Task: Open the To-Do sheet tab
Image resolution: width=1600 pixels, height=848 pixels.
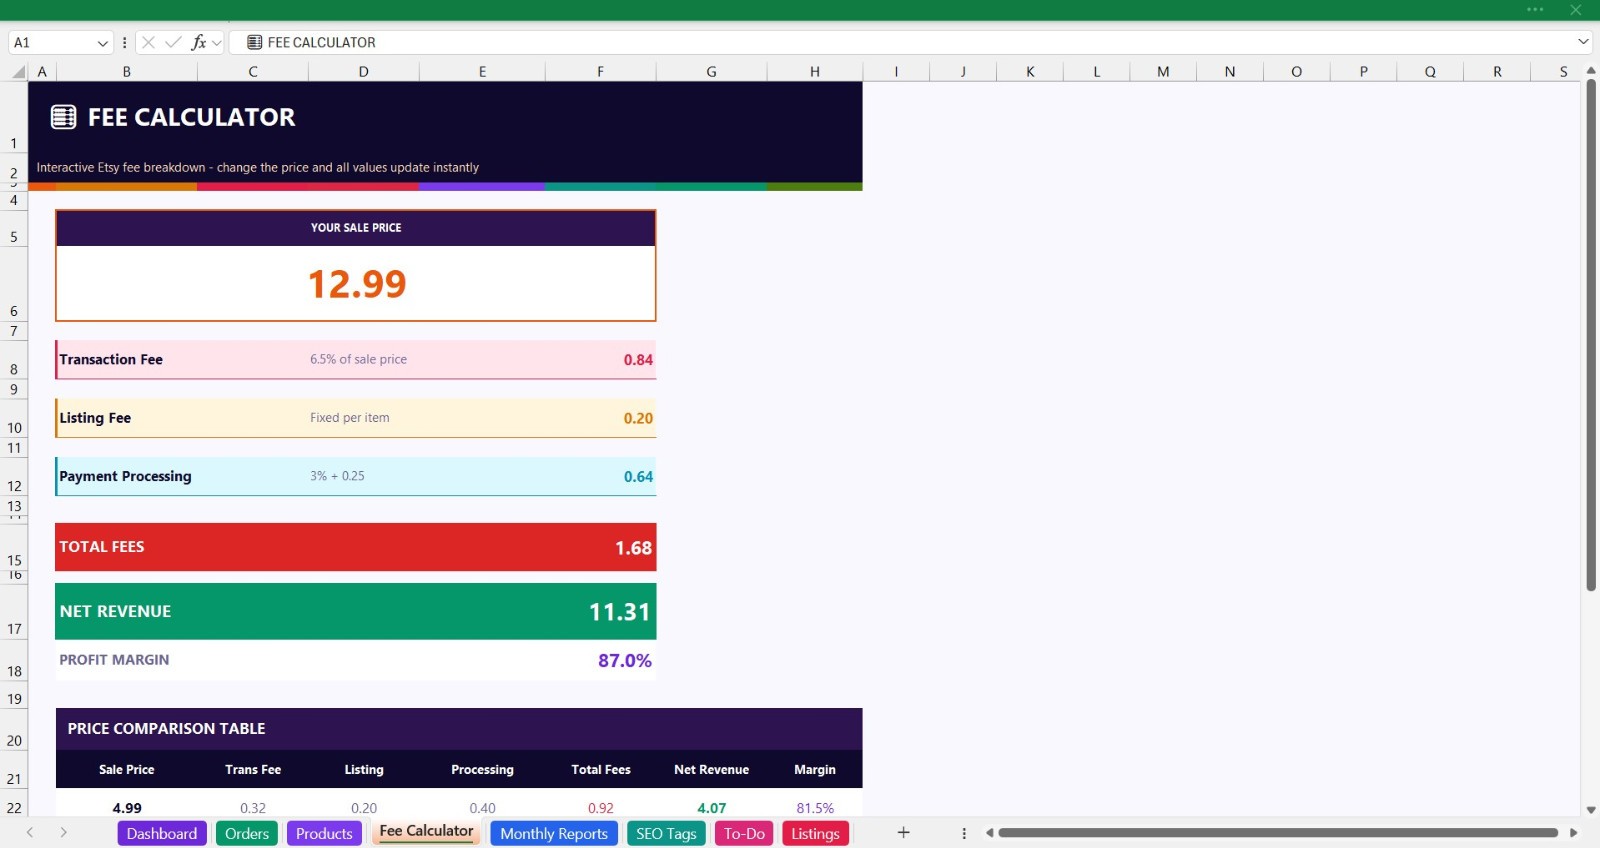Action: pyautogui.click(x=744, y=833)
